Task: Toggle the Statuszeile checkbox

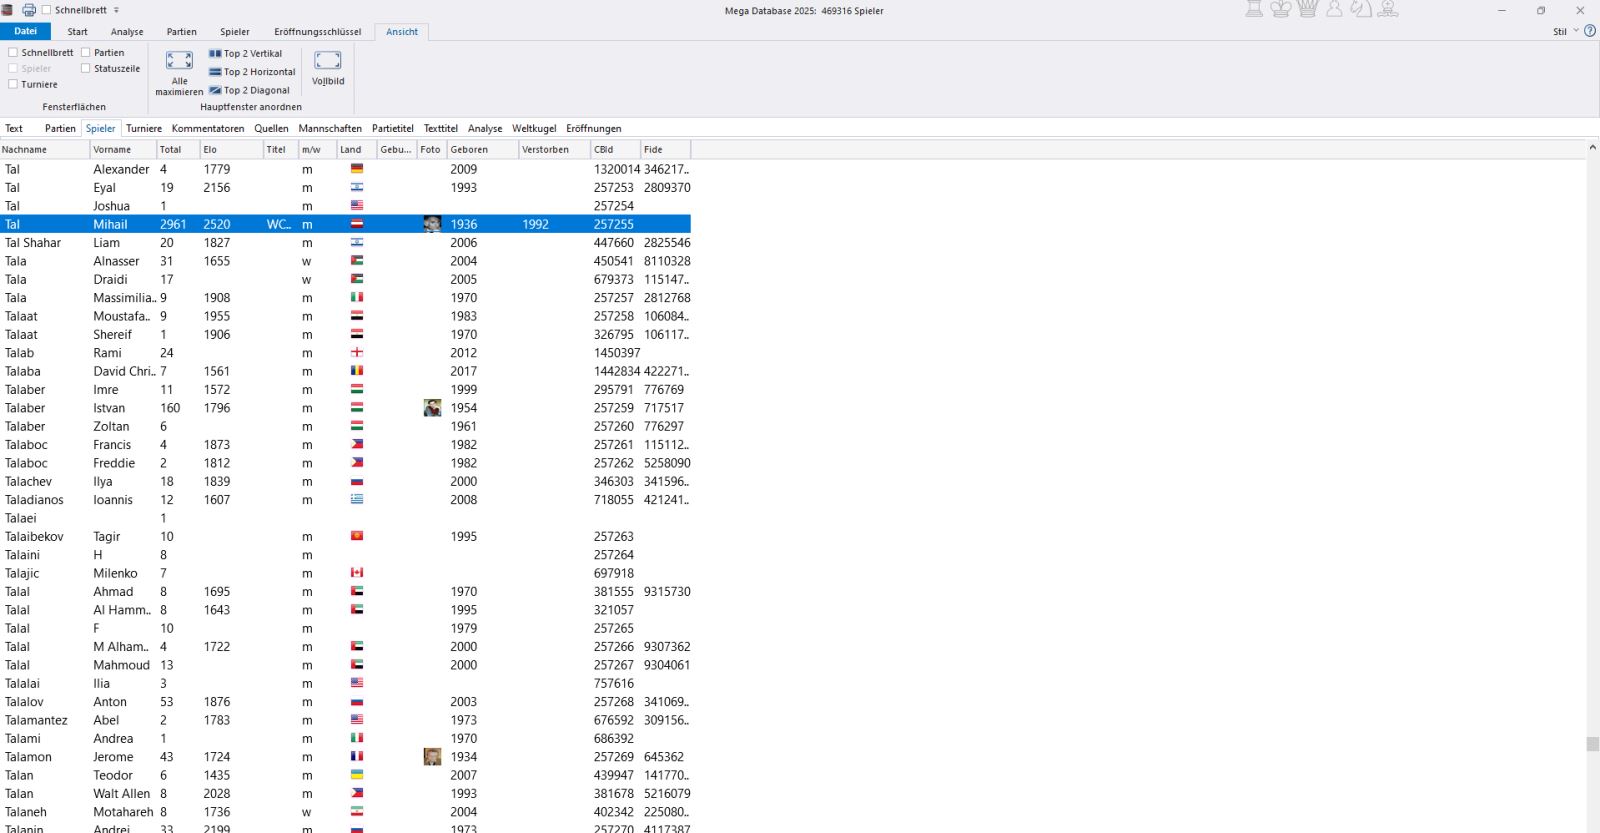Action: 86,69
